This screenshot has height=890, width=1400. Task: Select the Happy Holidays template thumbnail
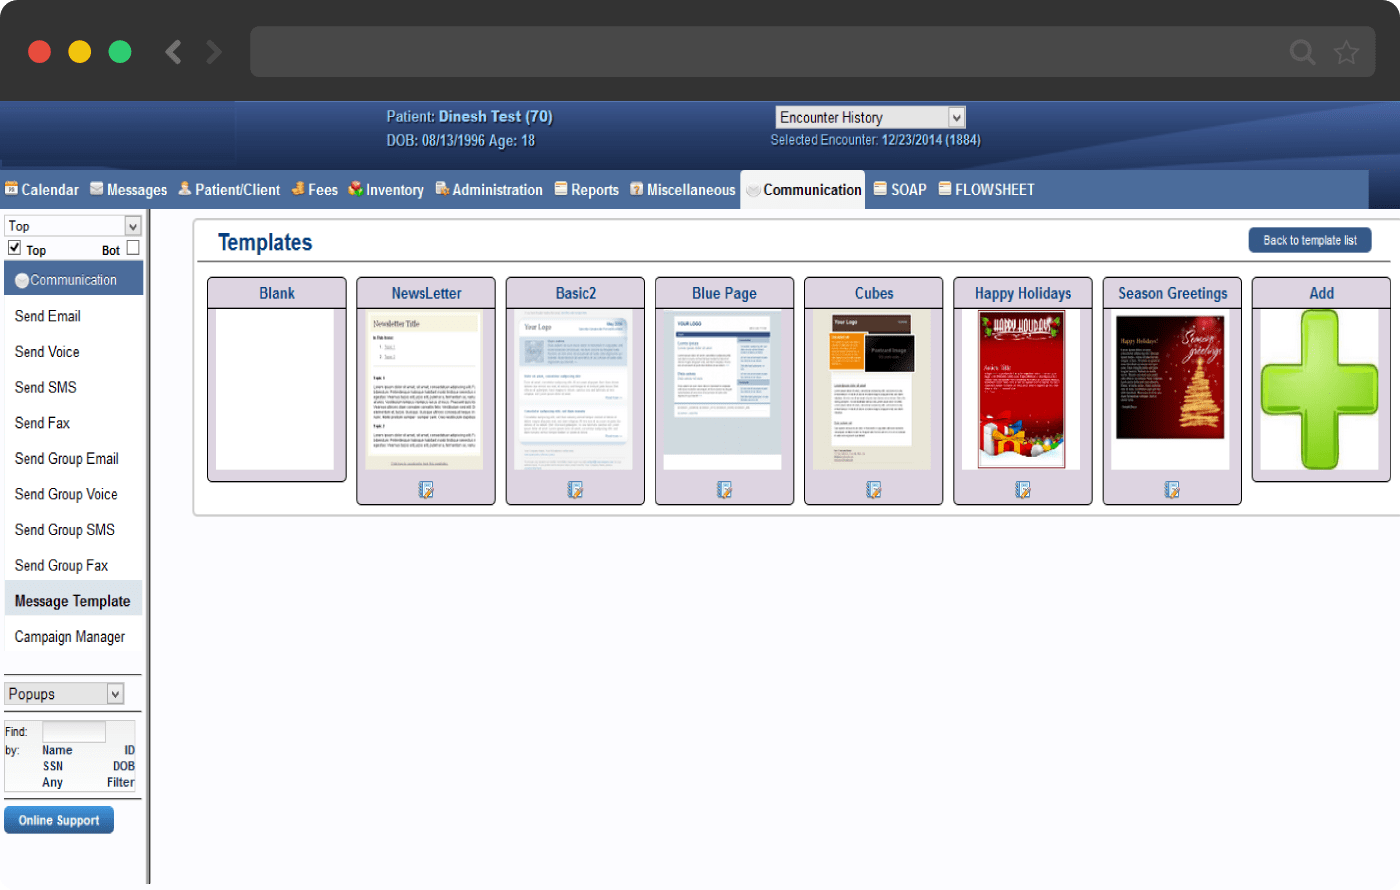pyautogui.click(x=1021, y=390)
